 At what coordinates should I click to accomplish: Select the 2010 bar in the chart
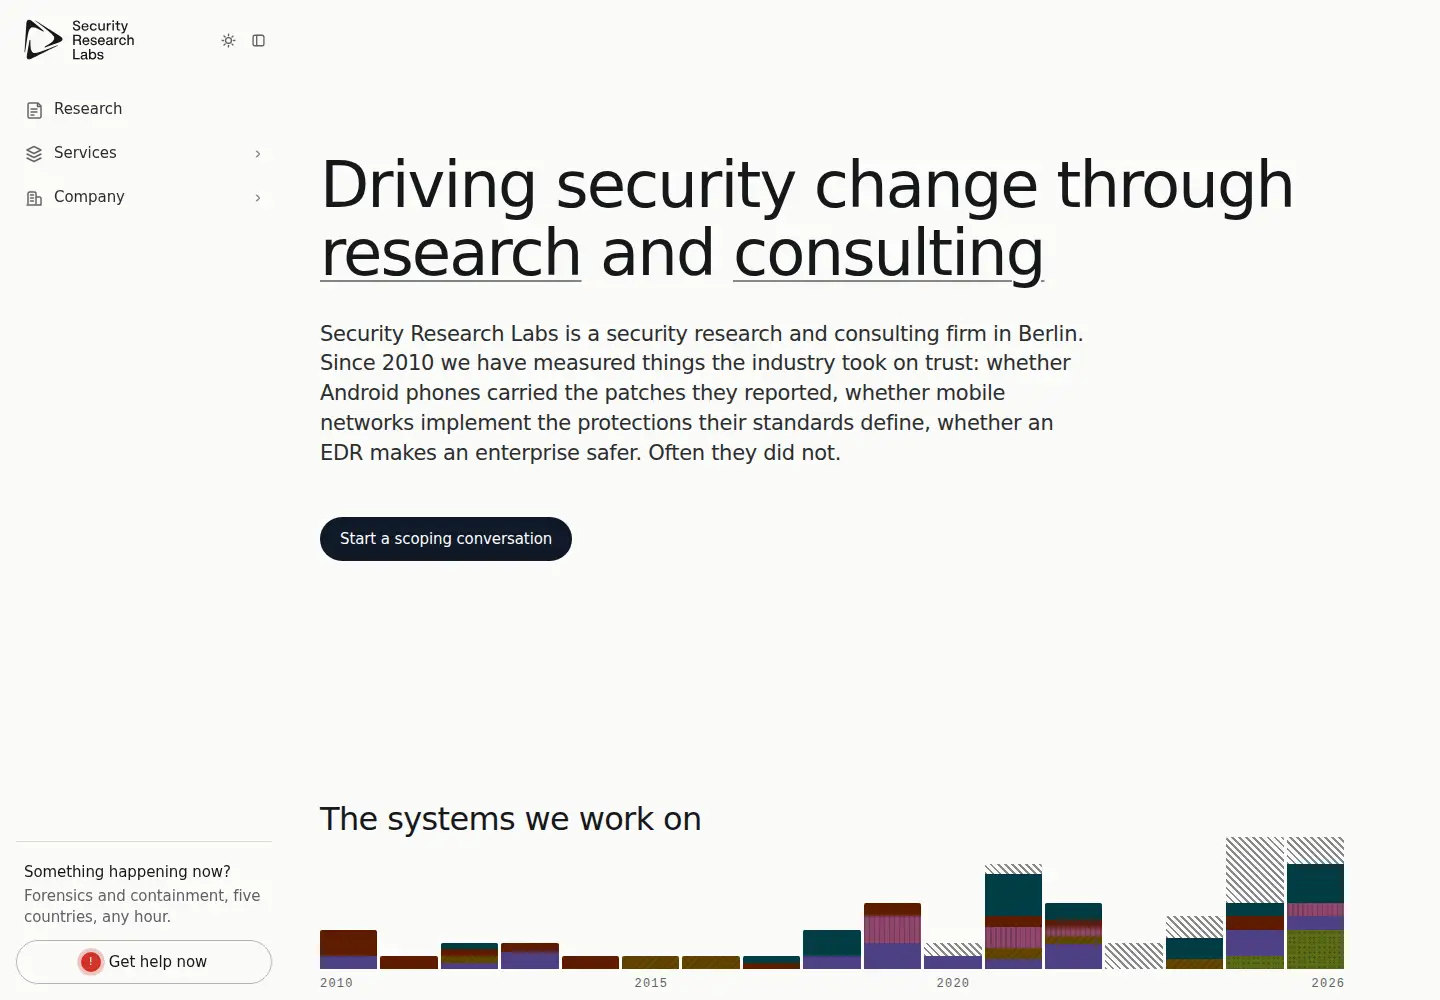(348, 949)
